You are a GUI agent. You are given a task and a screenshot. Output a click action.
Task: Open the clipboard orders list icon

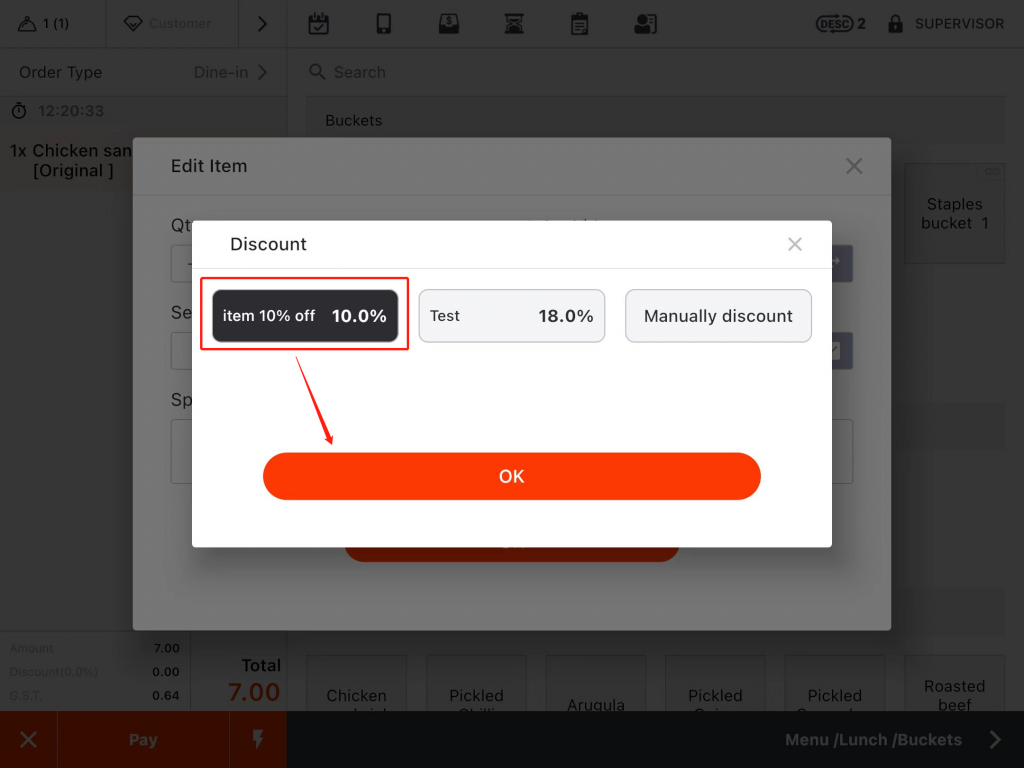(x=579, y=24)
